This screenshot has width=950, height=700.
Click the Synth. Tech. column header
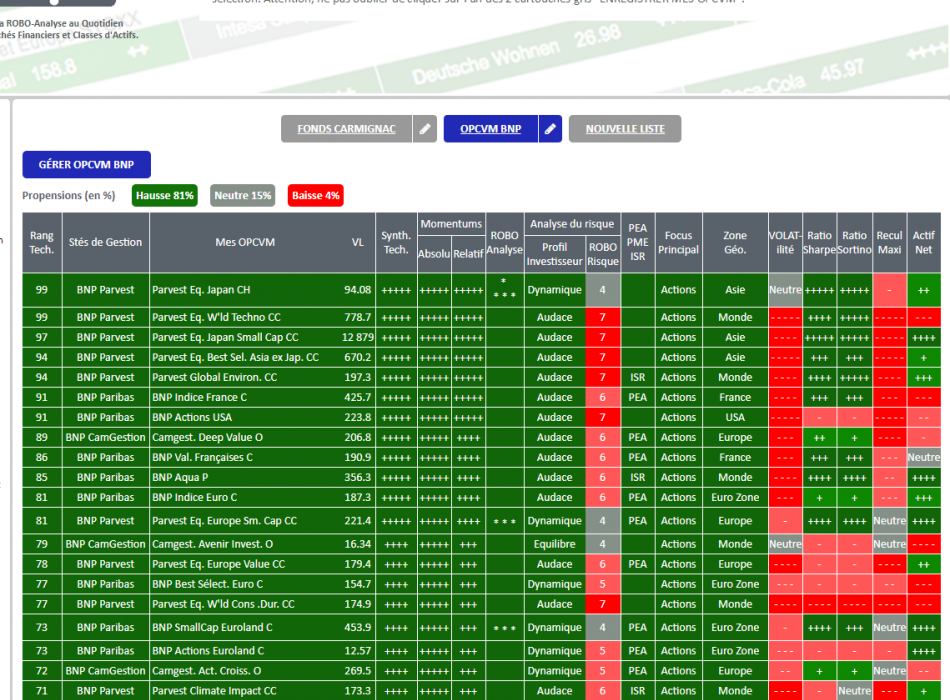pos(396,242)
